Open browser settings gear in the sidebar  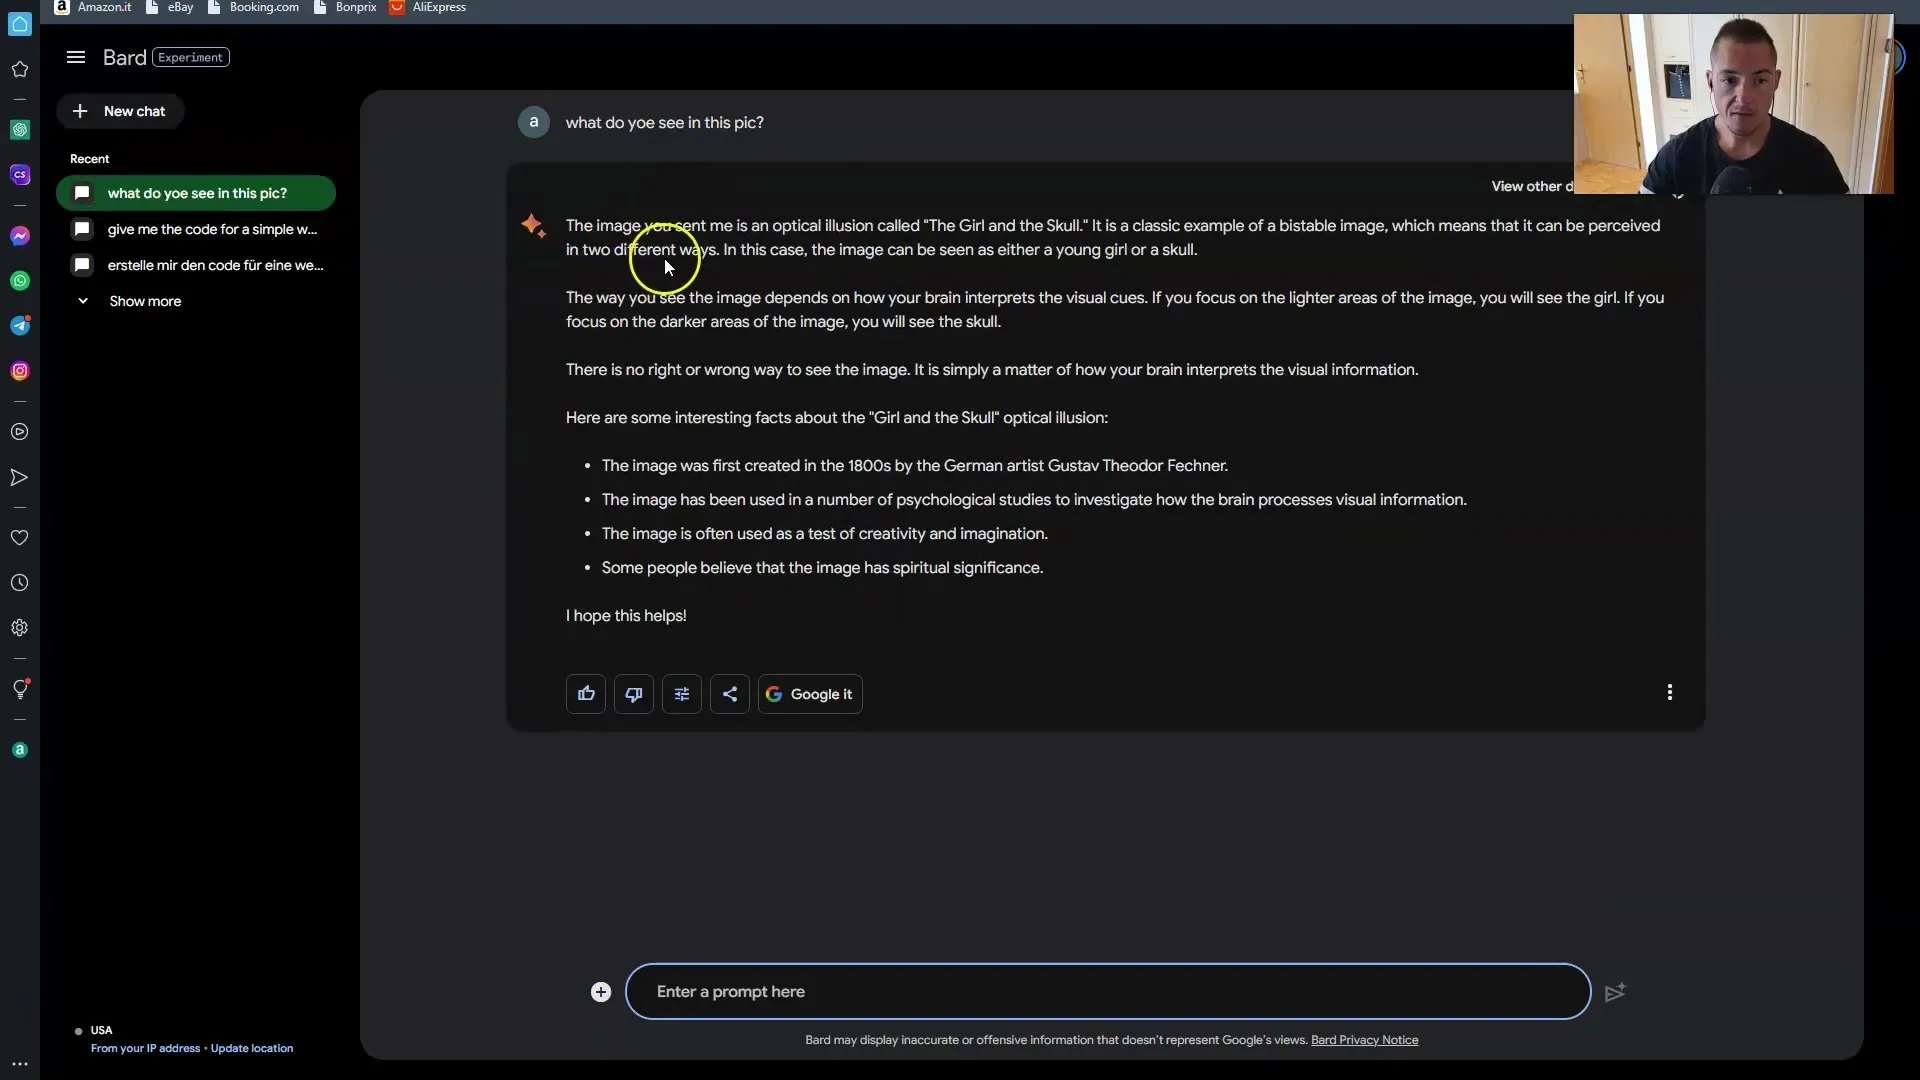click(20, 628)
